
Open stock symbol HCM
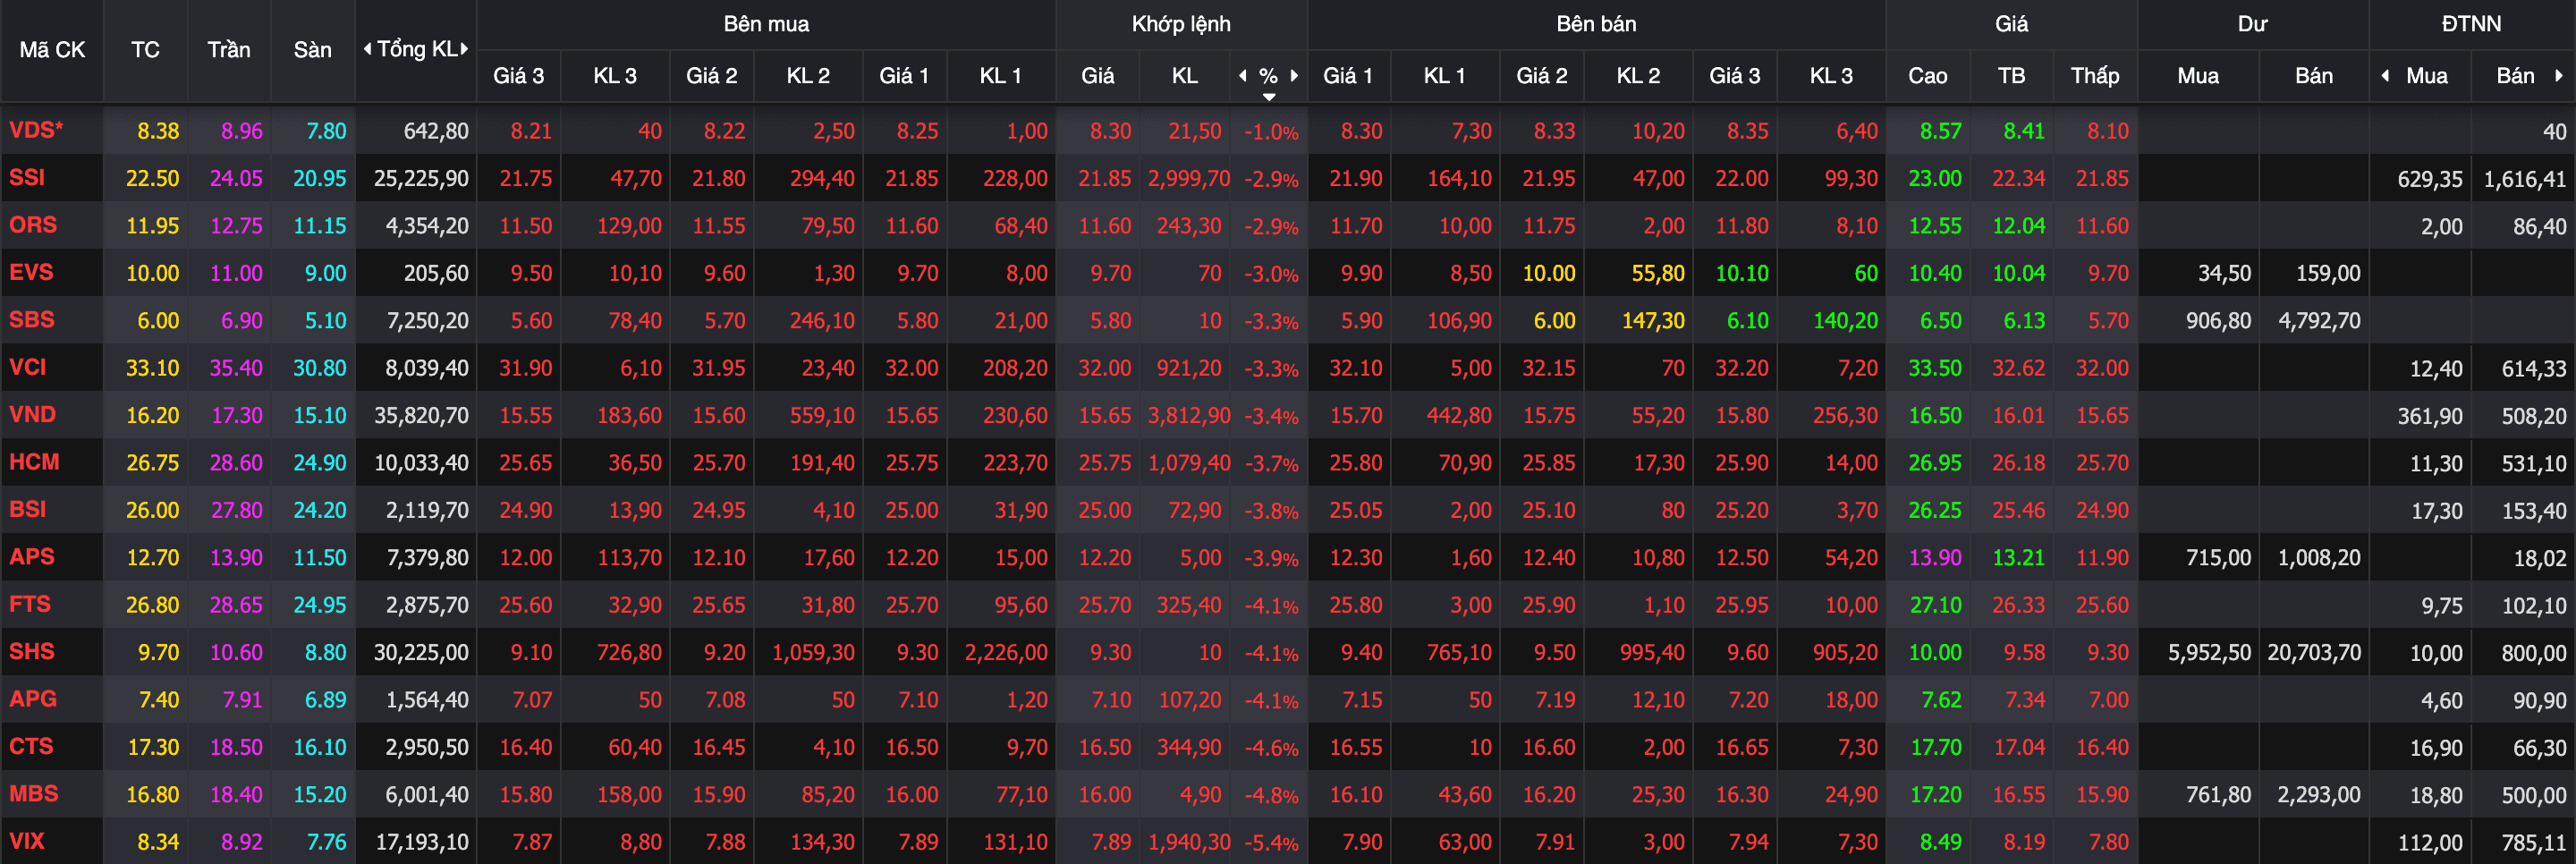coord(34,462)
